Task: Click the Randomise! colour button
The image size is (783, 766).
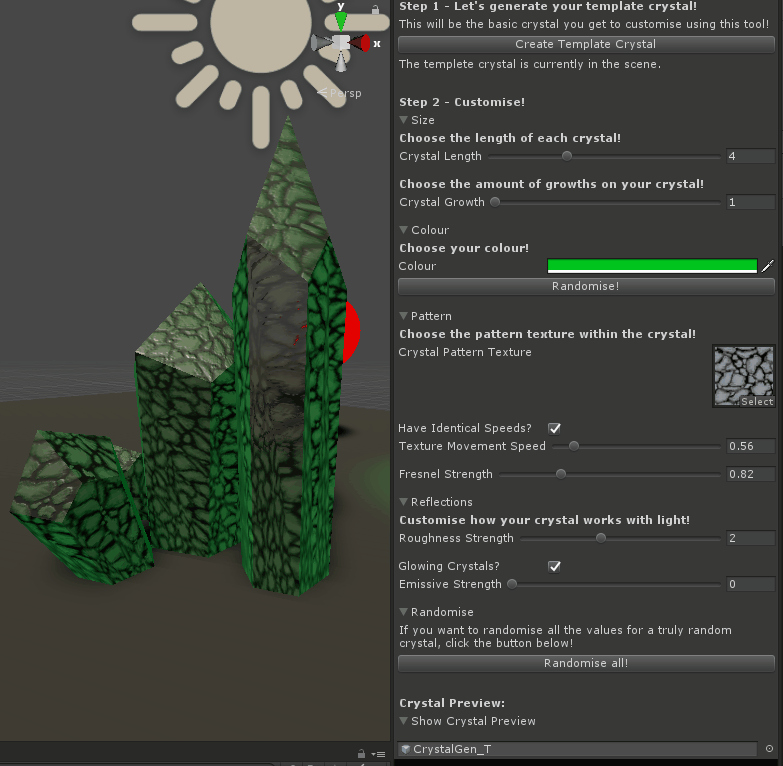Action: [x=586, y=286]
